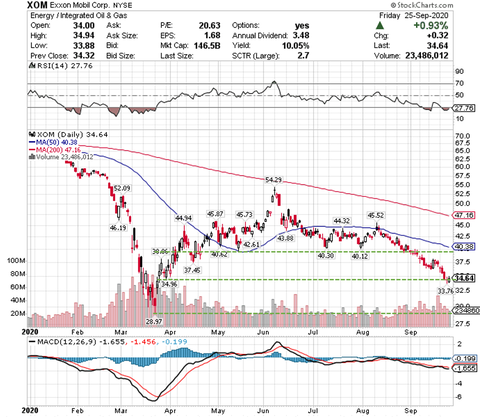Click the red 47.16 tag on price axis
This screenshot has height=417, width=480.
(x=464, y=215)
